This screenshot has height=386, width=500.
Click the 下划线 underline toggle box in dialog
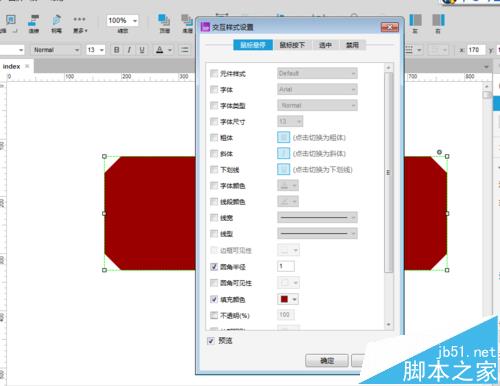pyautogui.click(x=283, y=169)
